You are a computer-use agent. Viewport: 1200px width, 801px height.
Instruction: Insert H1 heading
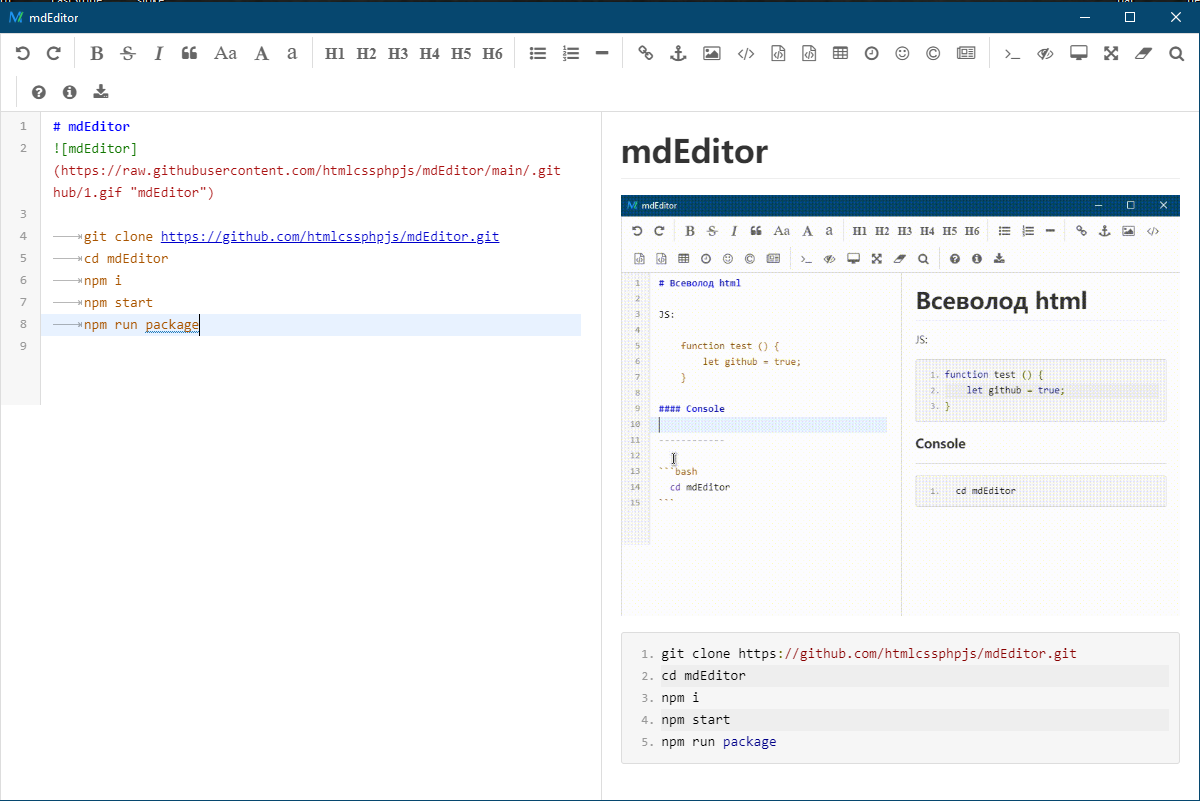[335, 54]
